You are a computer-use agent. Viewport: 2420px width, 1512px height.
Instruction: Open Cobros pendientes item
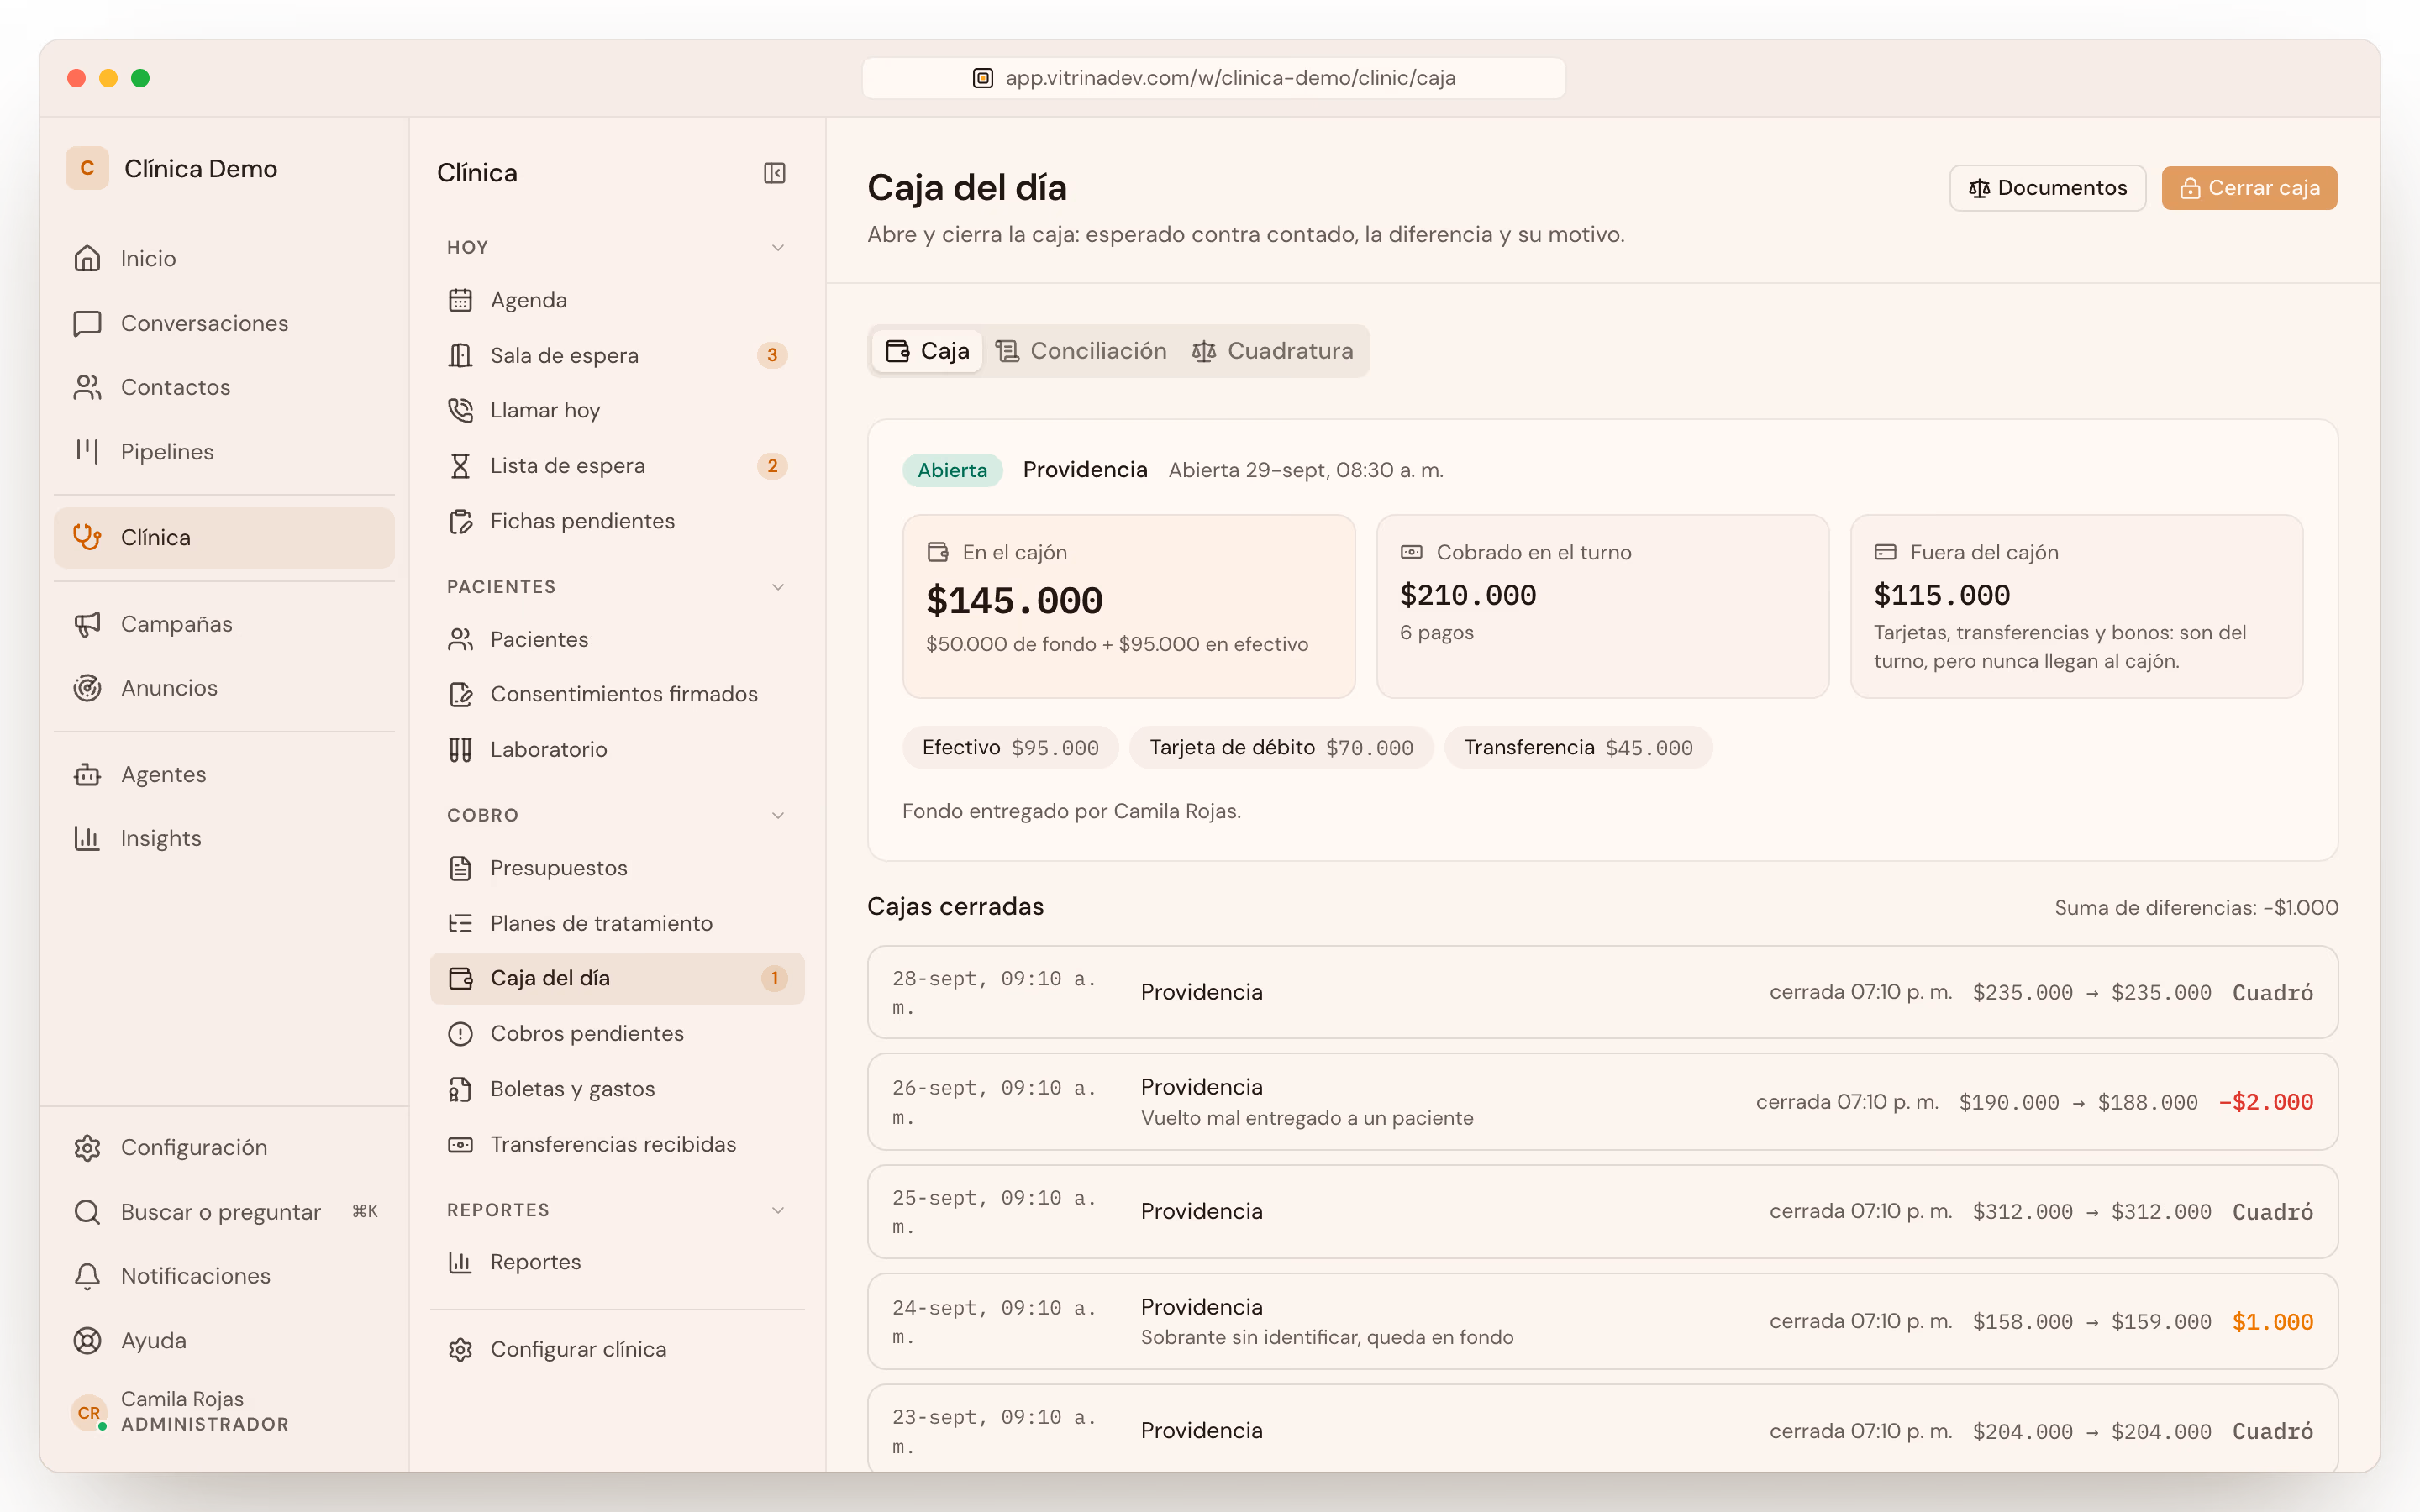617,1033
